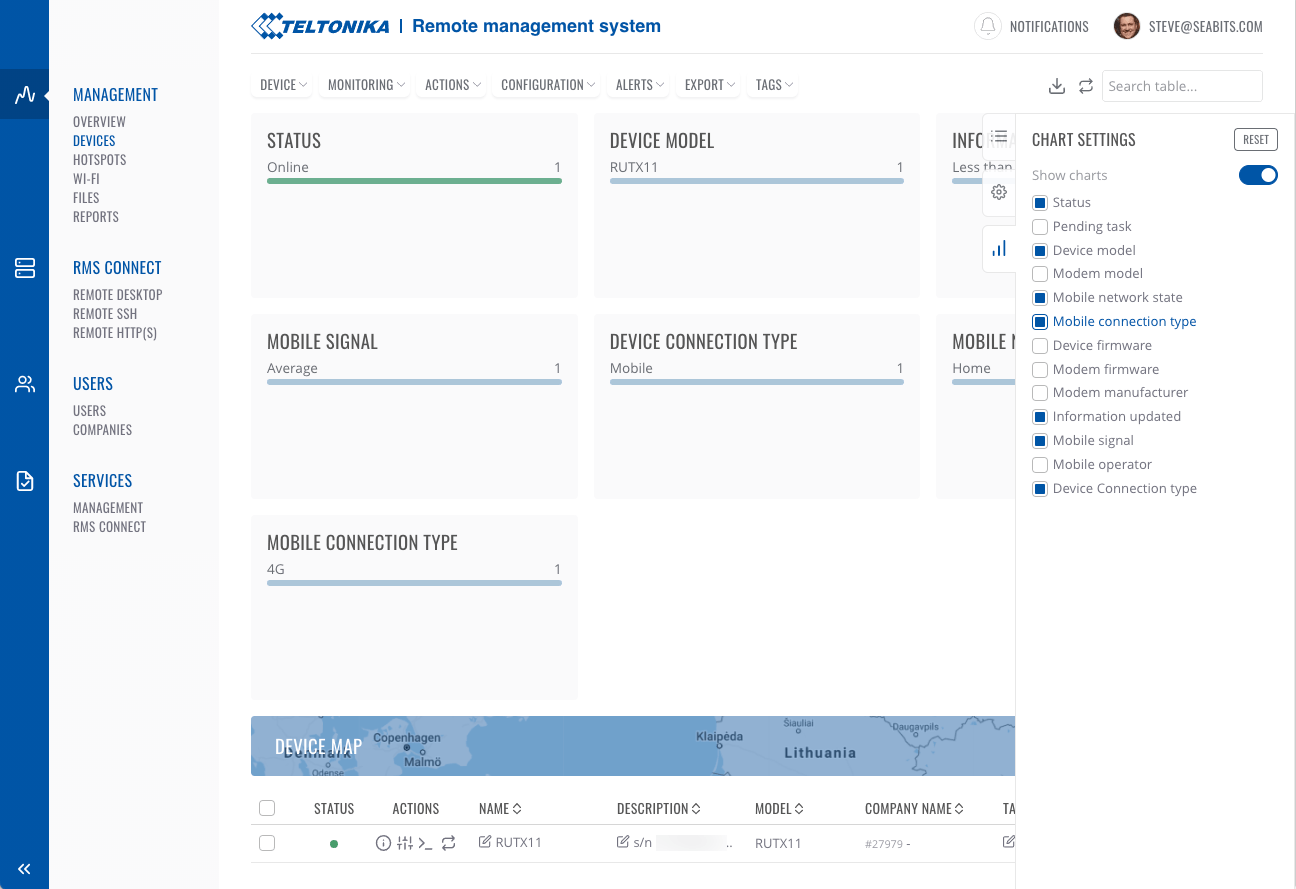Open the Services document icon in sidebar

[24, 481]
